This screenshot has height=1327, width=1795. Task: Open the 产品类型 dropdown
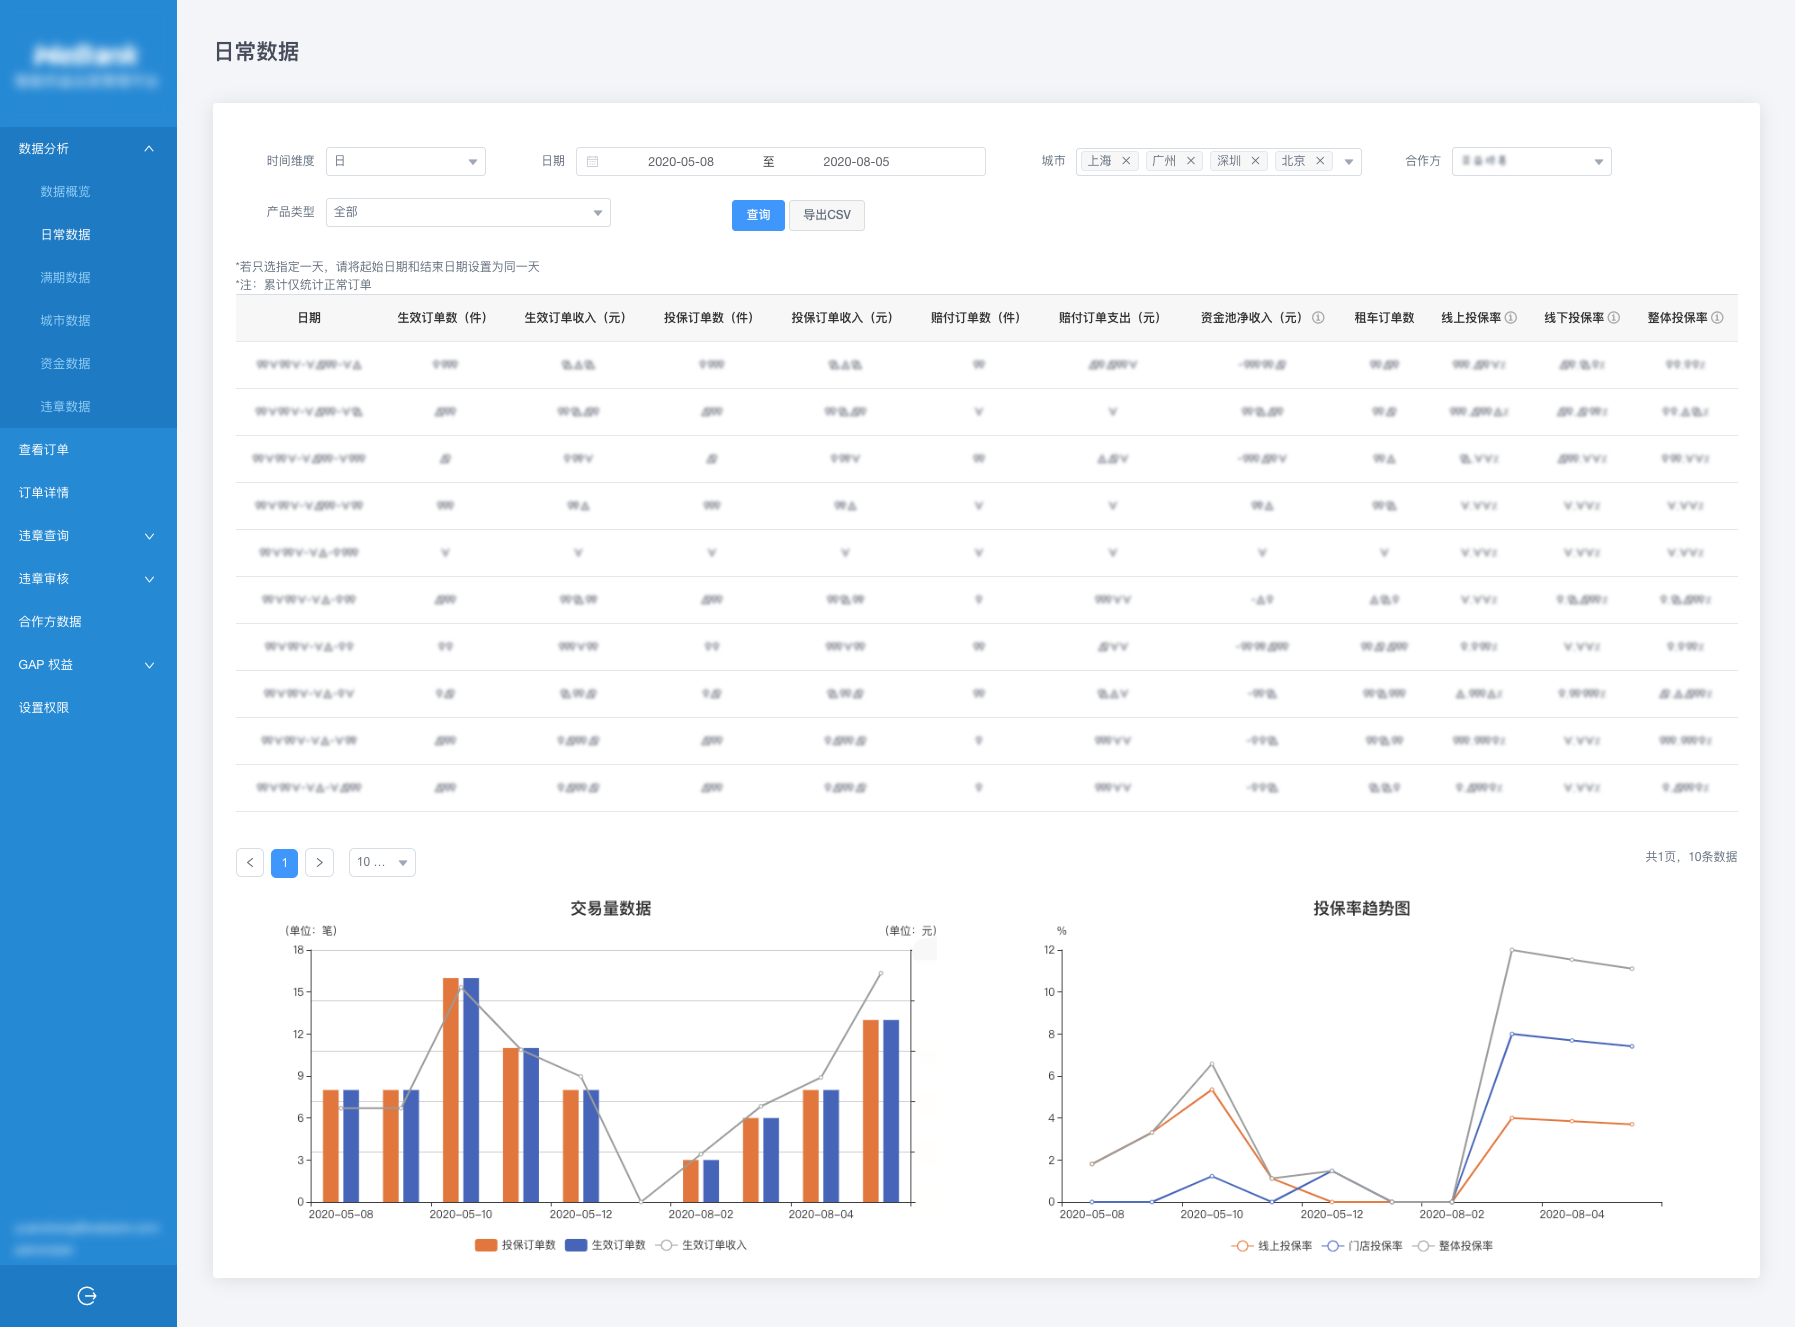coord(468,213)
